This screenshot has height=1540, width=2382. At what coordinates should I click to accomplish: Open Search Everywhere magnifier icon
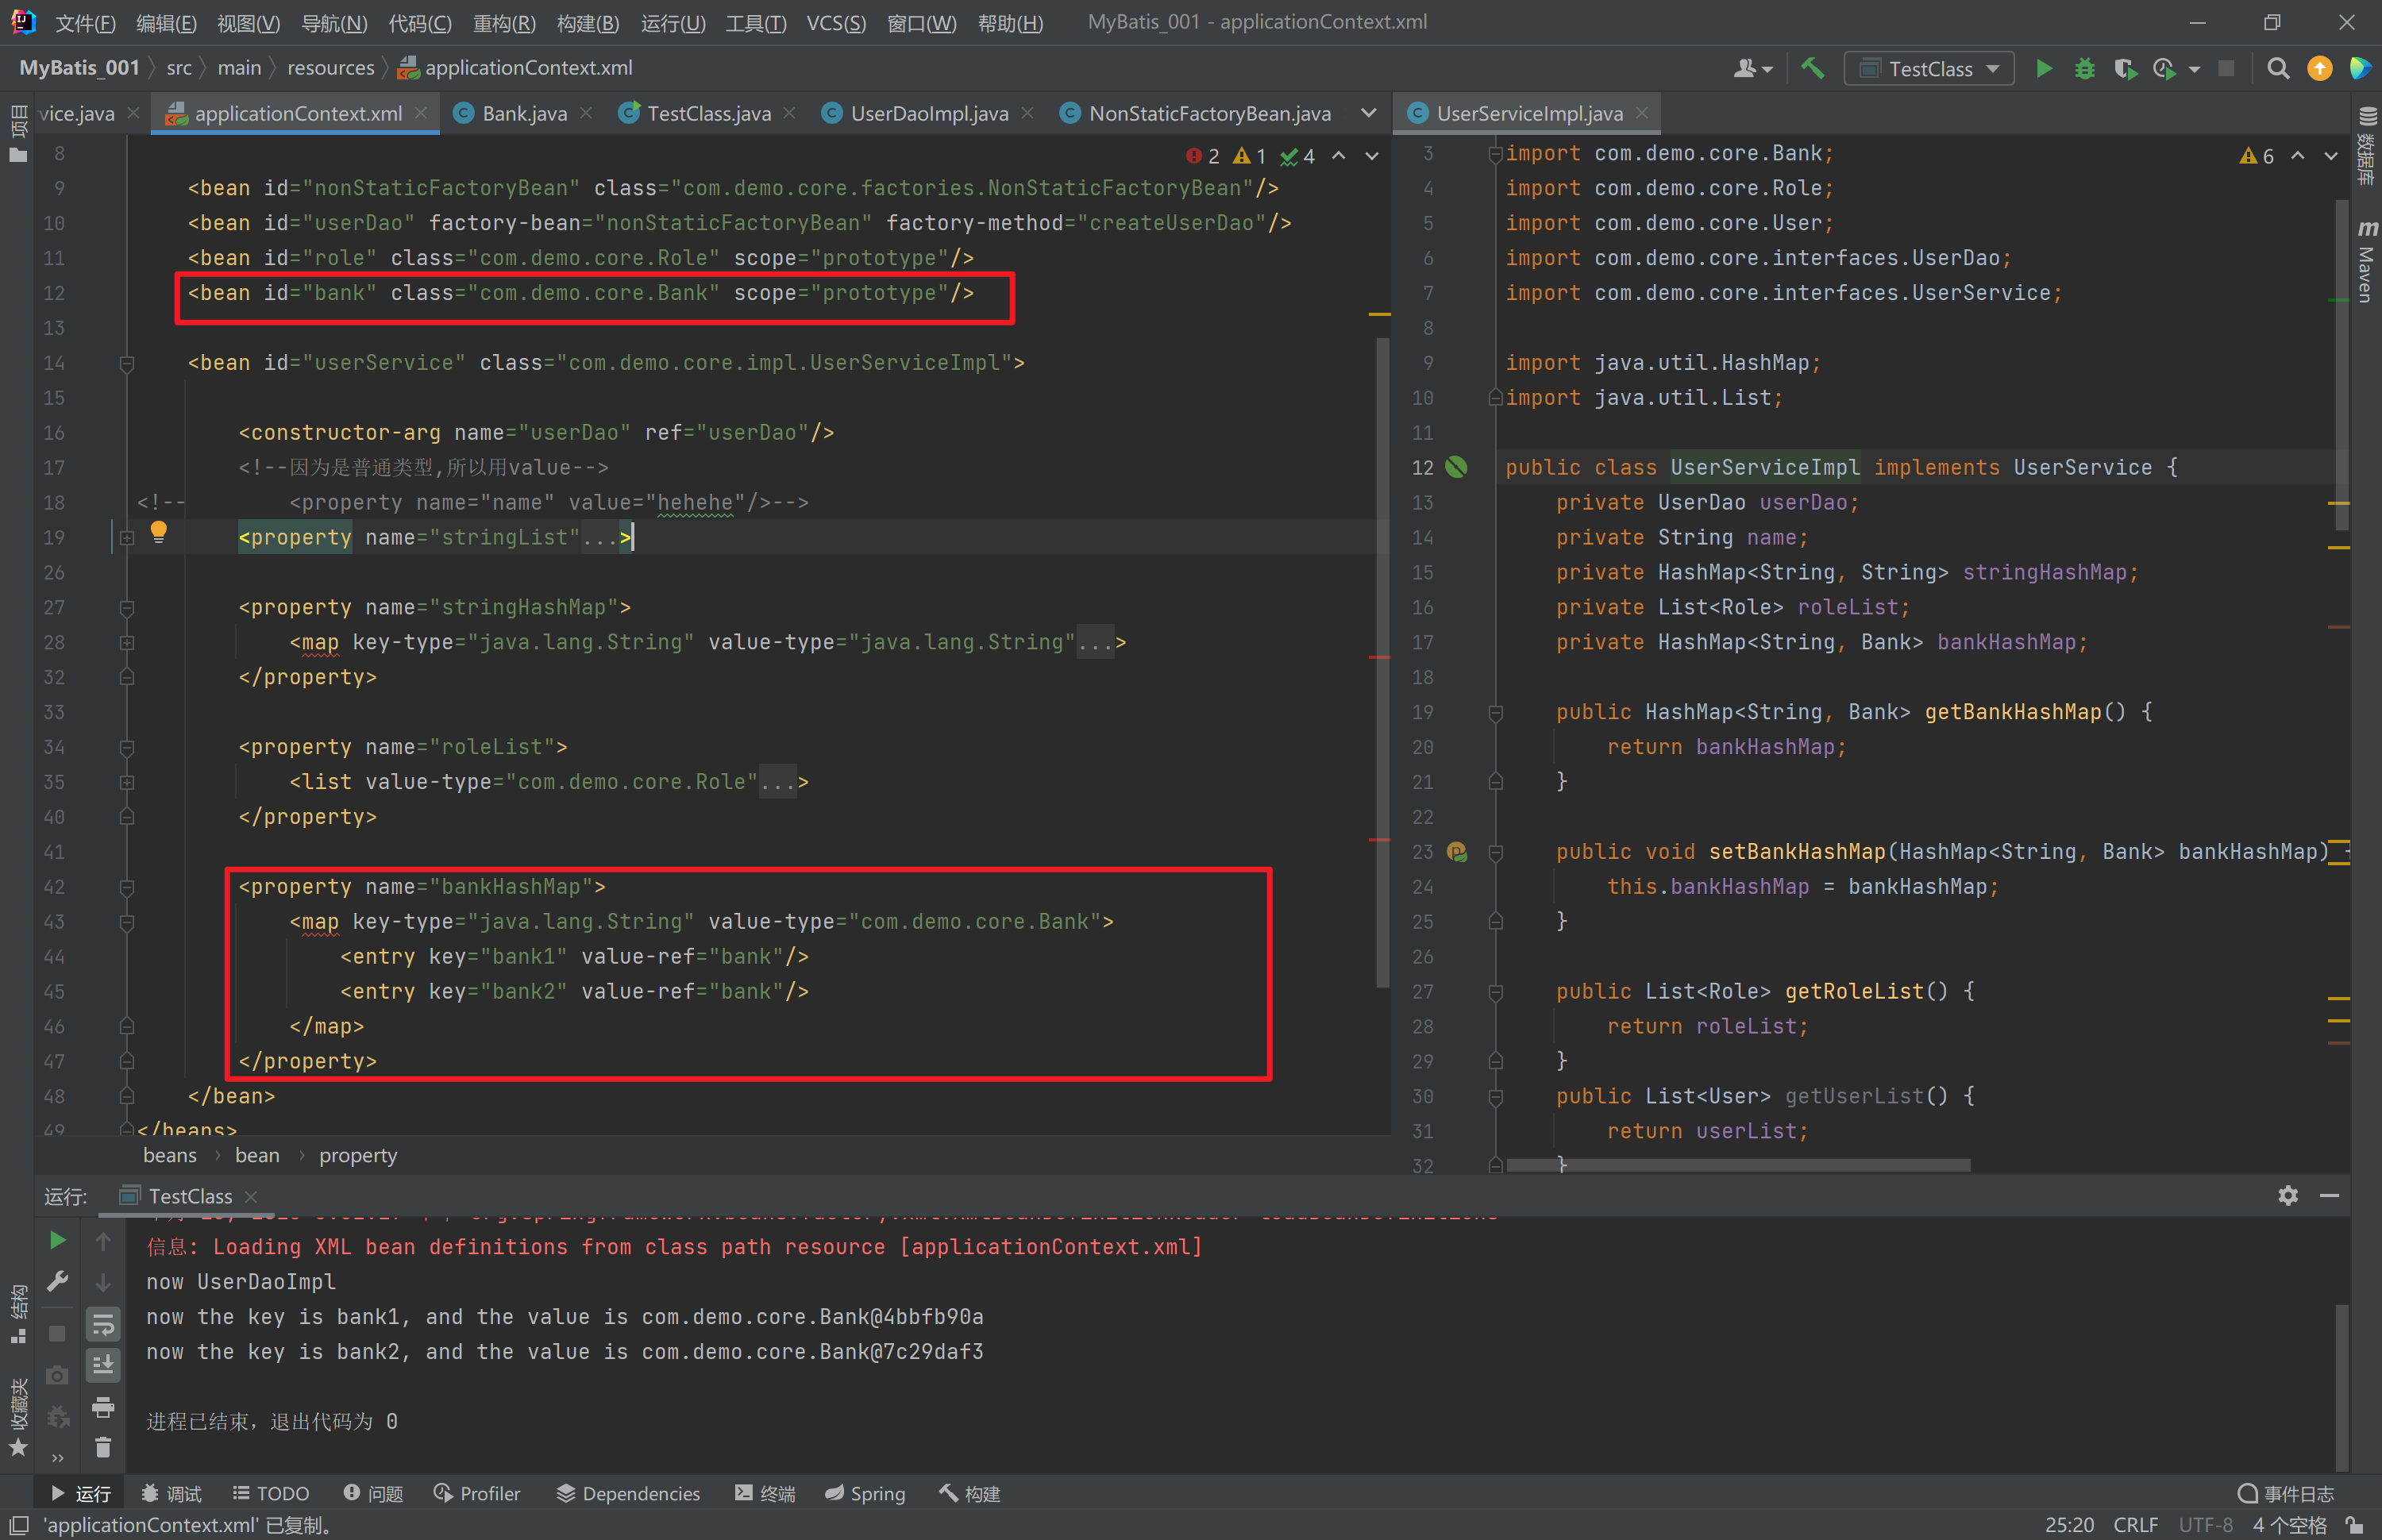(x=2277, y=68)
